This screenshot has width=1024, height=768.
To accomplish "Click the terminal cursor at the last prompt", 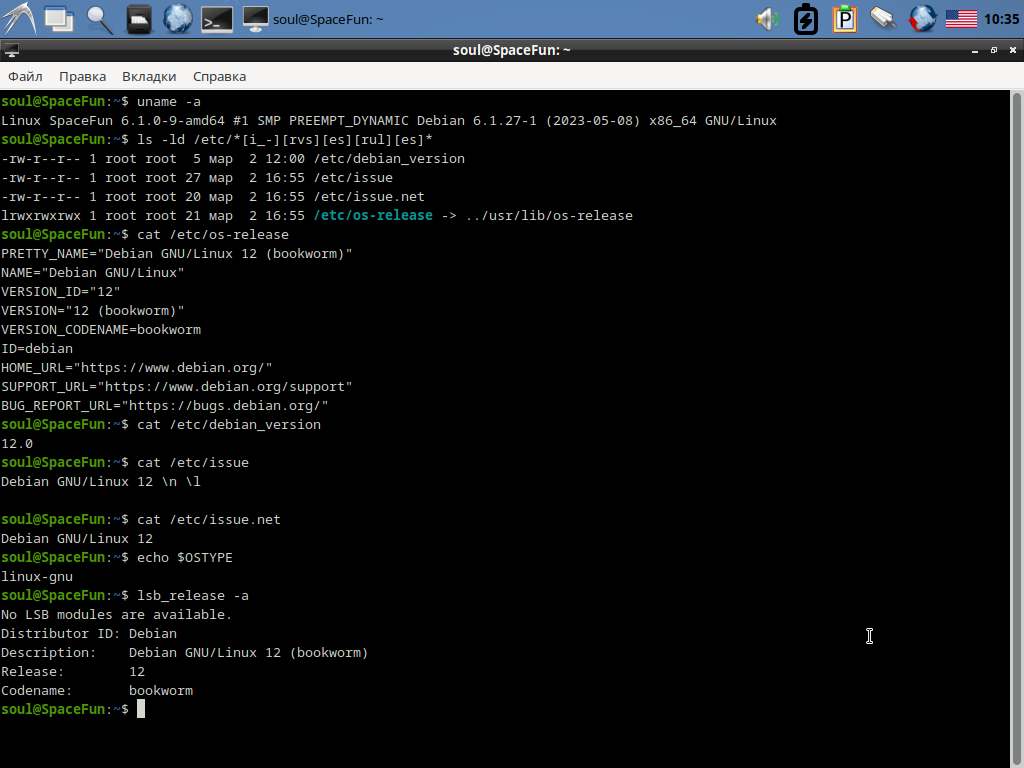I will coord(140,709).
